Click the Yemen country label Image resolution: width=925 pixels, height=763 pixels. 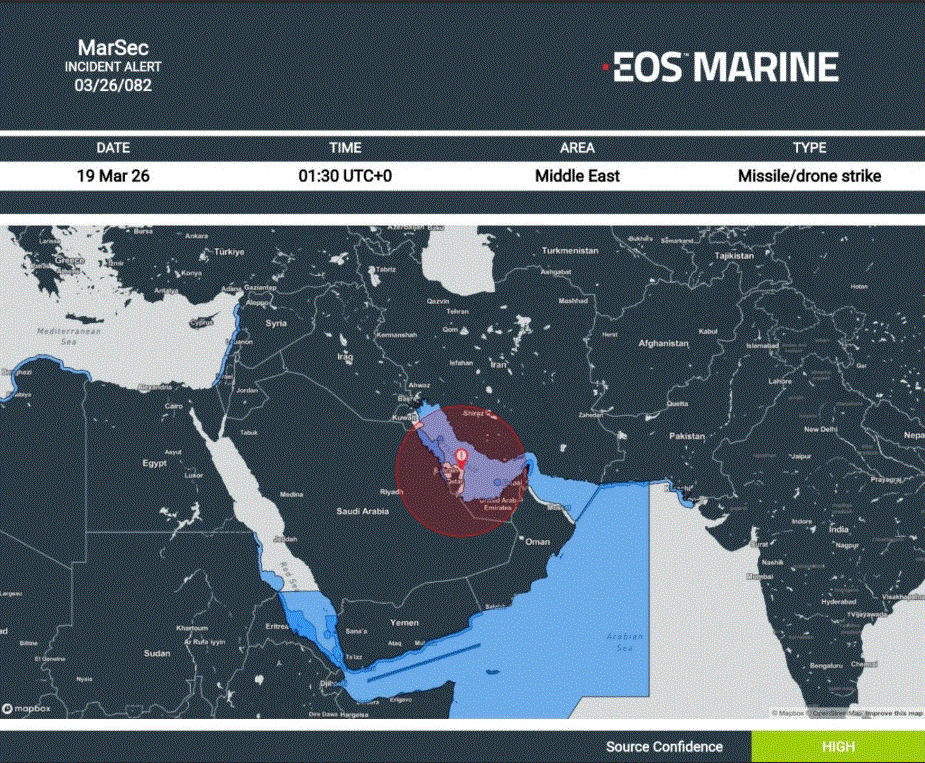(x=404, y=622)
